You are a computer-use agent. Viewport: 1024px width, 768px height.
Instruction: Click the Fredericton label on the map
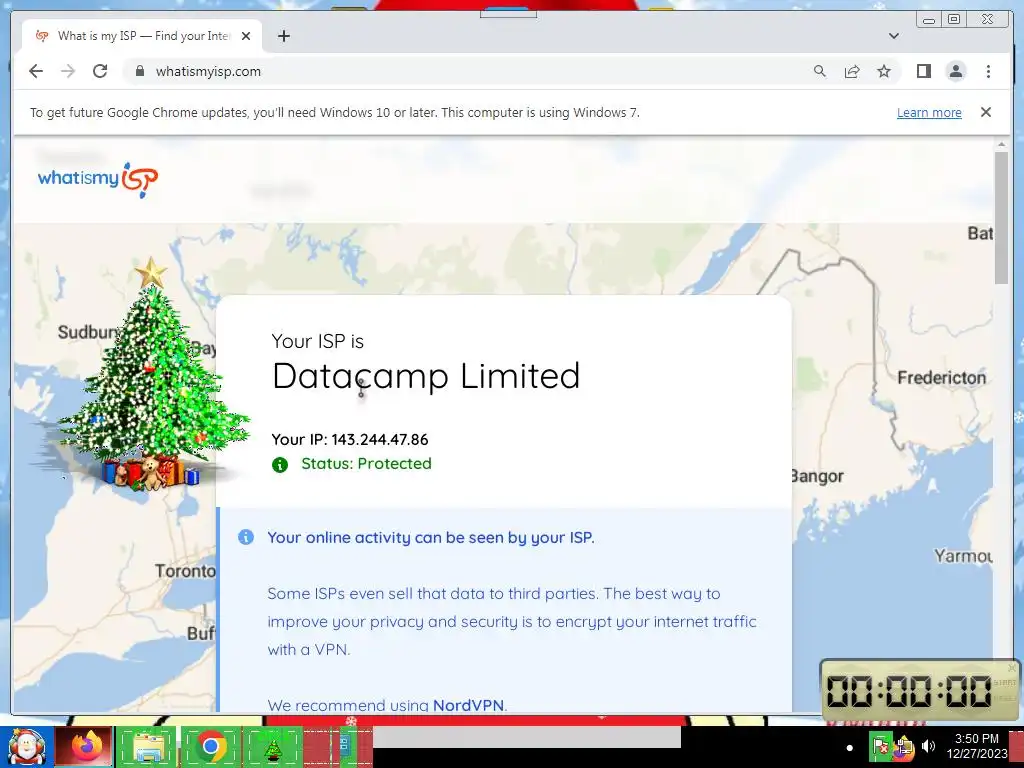(942, 377)
